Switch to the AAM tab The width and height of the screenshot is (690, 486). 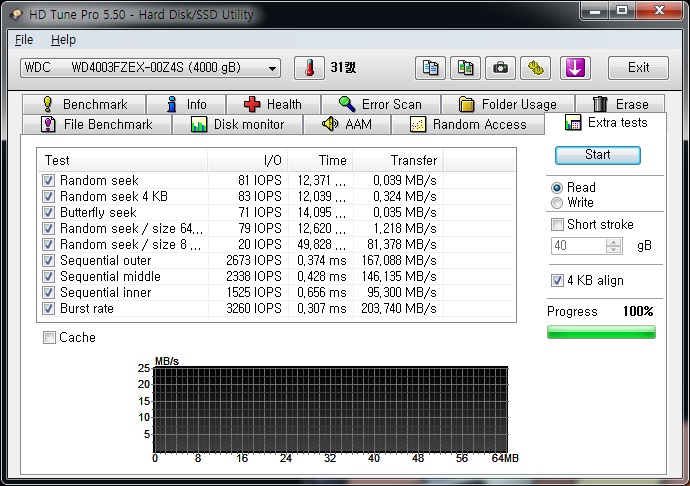[x=347, y=125]
